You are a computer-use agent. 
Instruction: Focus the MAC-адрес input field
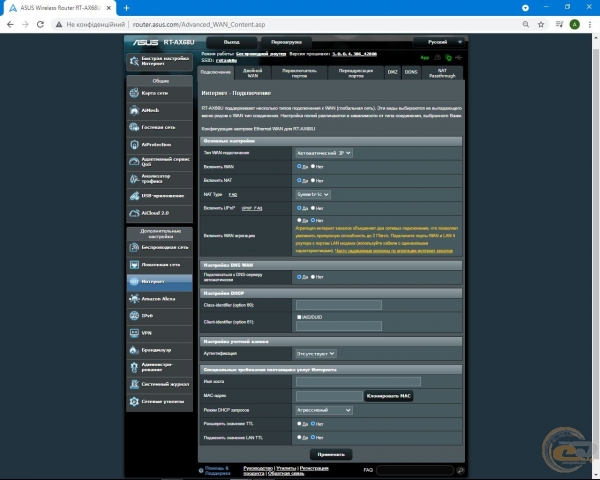(329, 396)
